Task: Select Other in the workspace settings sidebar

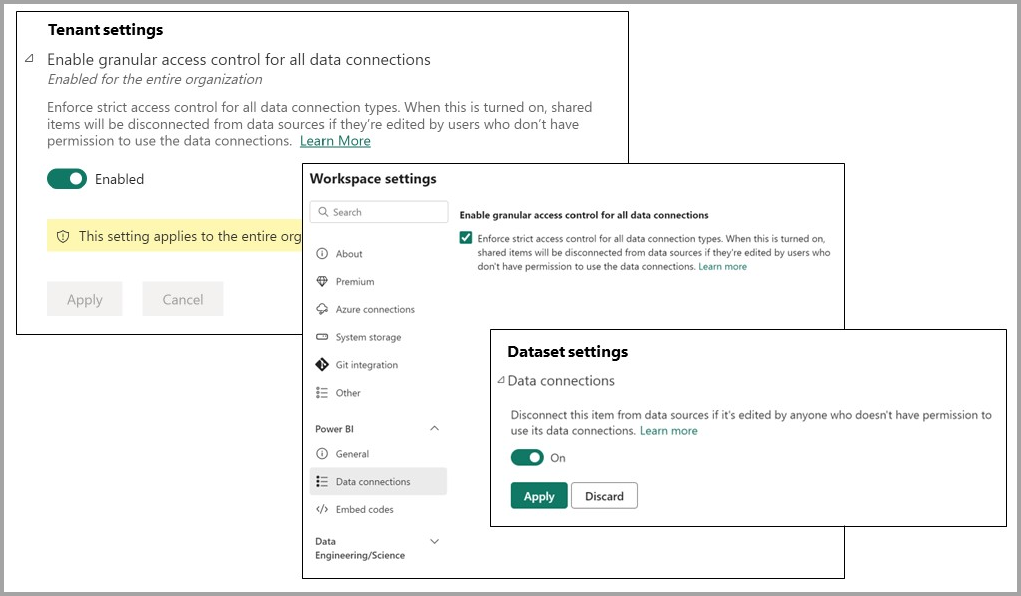Action: 348,393
